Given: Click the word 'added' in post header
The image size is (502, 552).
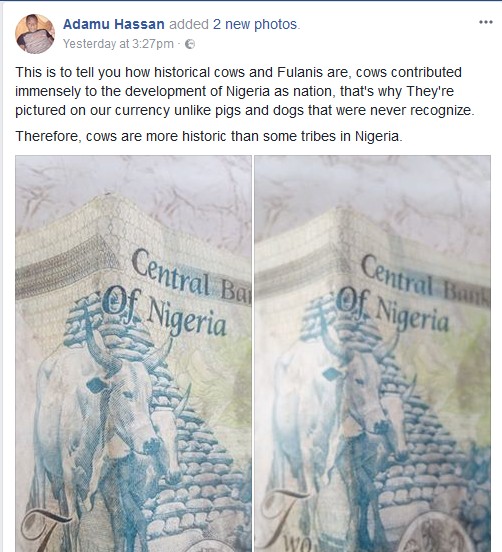Looking at the screenshot, I should (x=189, y=24).
